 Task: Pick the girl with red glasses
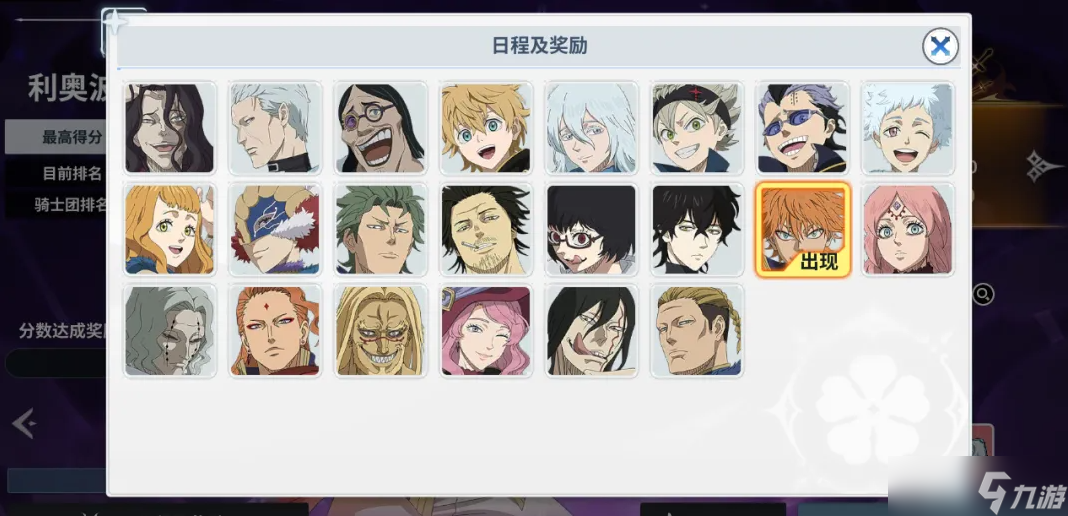pyautogui.click(x=591, y=230)
